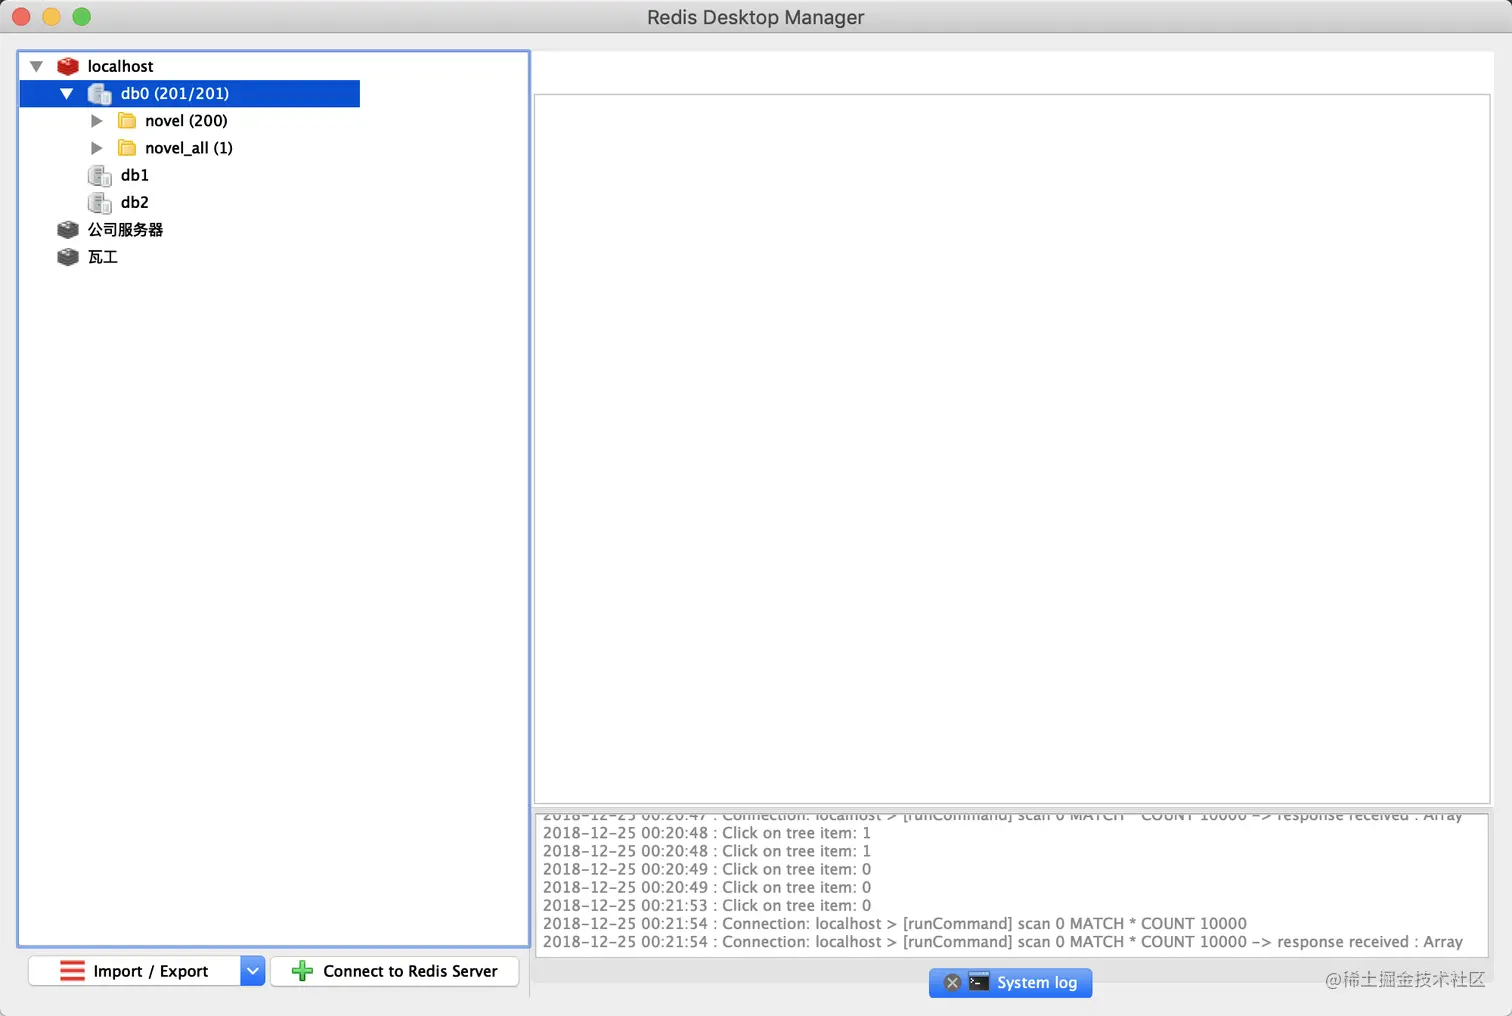1512x1016 pixels.
Task: Close the System log tab
Action: pos(952,983)
